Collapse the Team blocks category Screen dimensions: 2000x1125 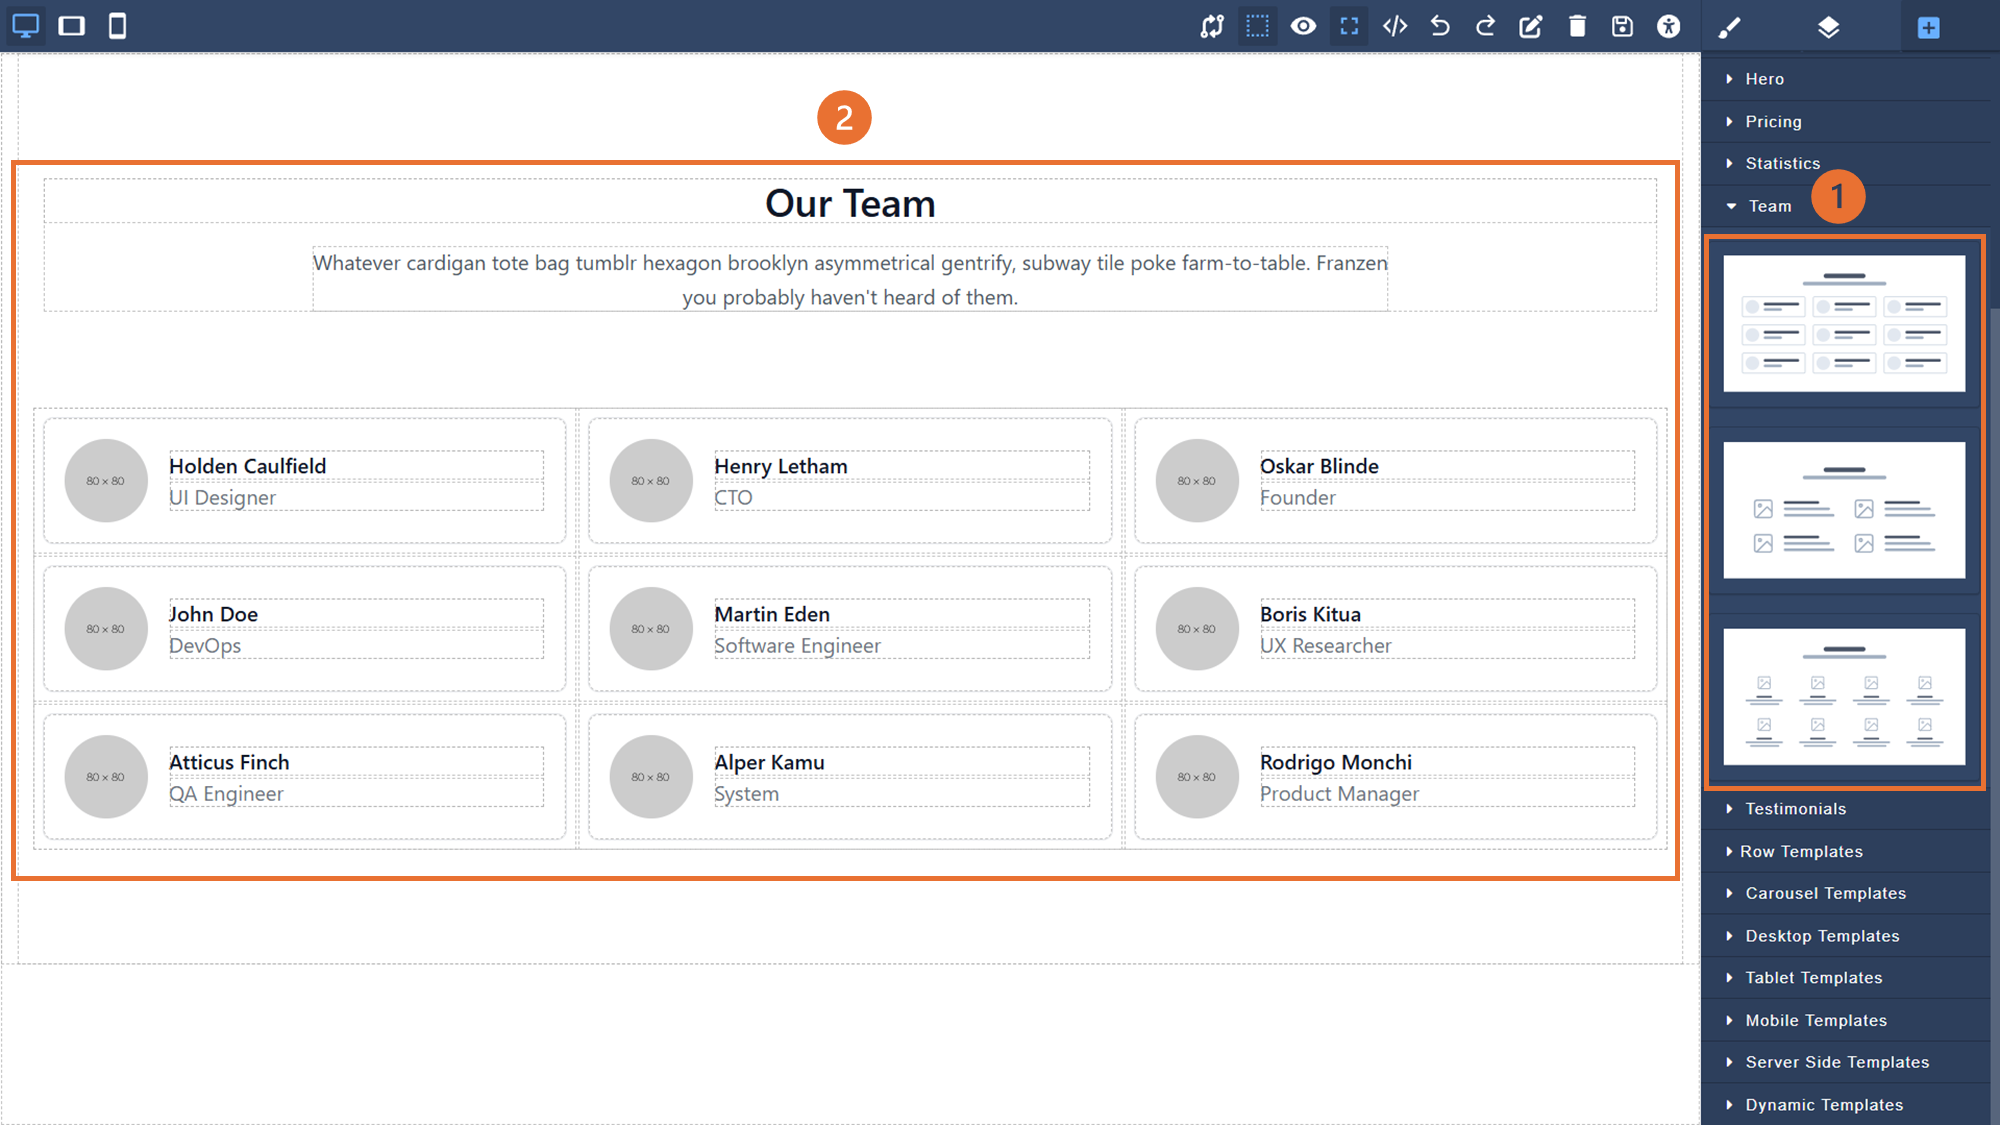pyautogui.click(x=1769, y=206)
